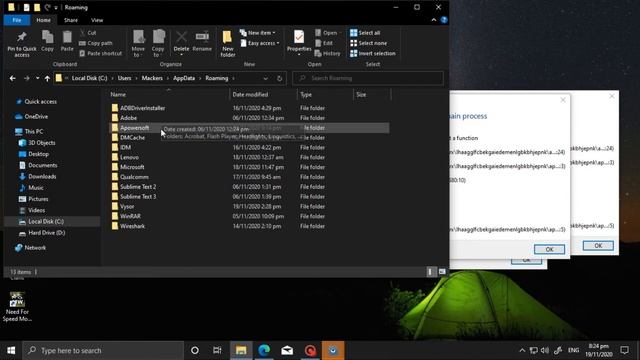Click OK in the front error dialog
Screen dimensions: 640x360
549,249
